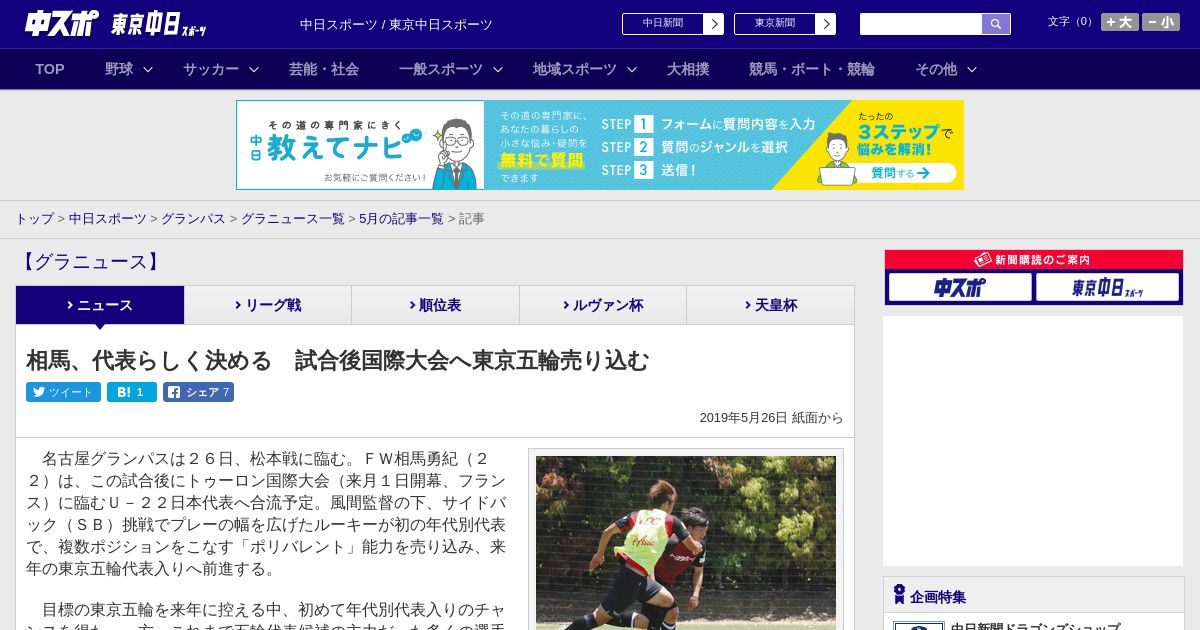This screenshot has height=630, width=1200.
Task: Select the ニュース tab
Action: click(100, 305)
